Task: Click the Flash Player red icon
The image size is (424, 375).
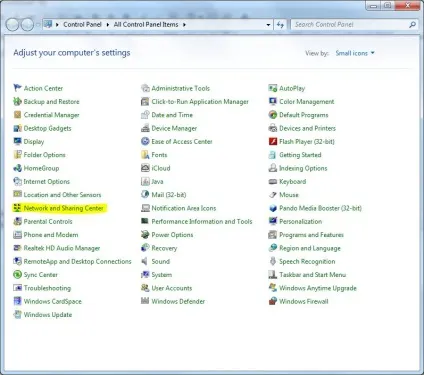Action: click(x=273, y=141)
